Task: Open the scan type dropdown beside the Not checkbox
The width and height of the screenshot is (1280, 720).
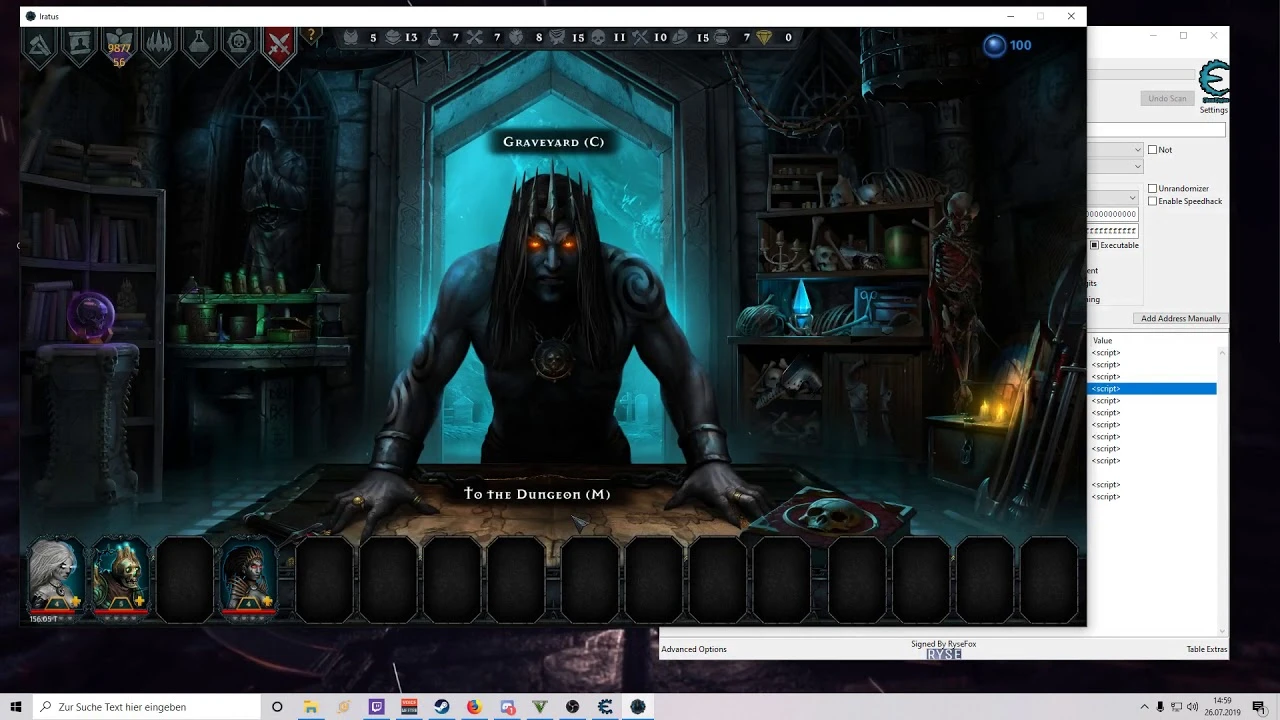Action: pyautogui.click(x=1137, y=149)
